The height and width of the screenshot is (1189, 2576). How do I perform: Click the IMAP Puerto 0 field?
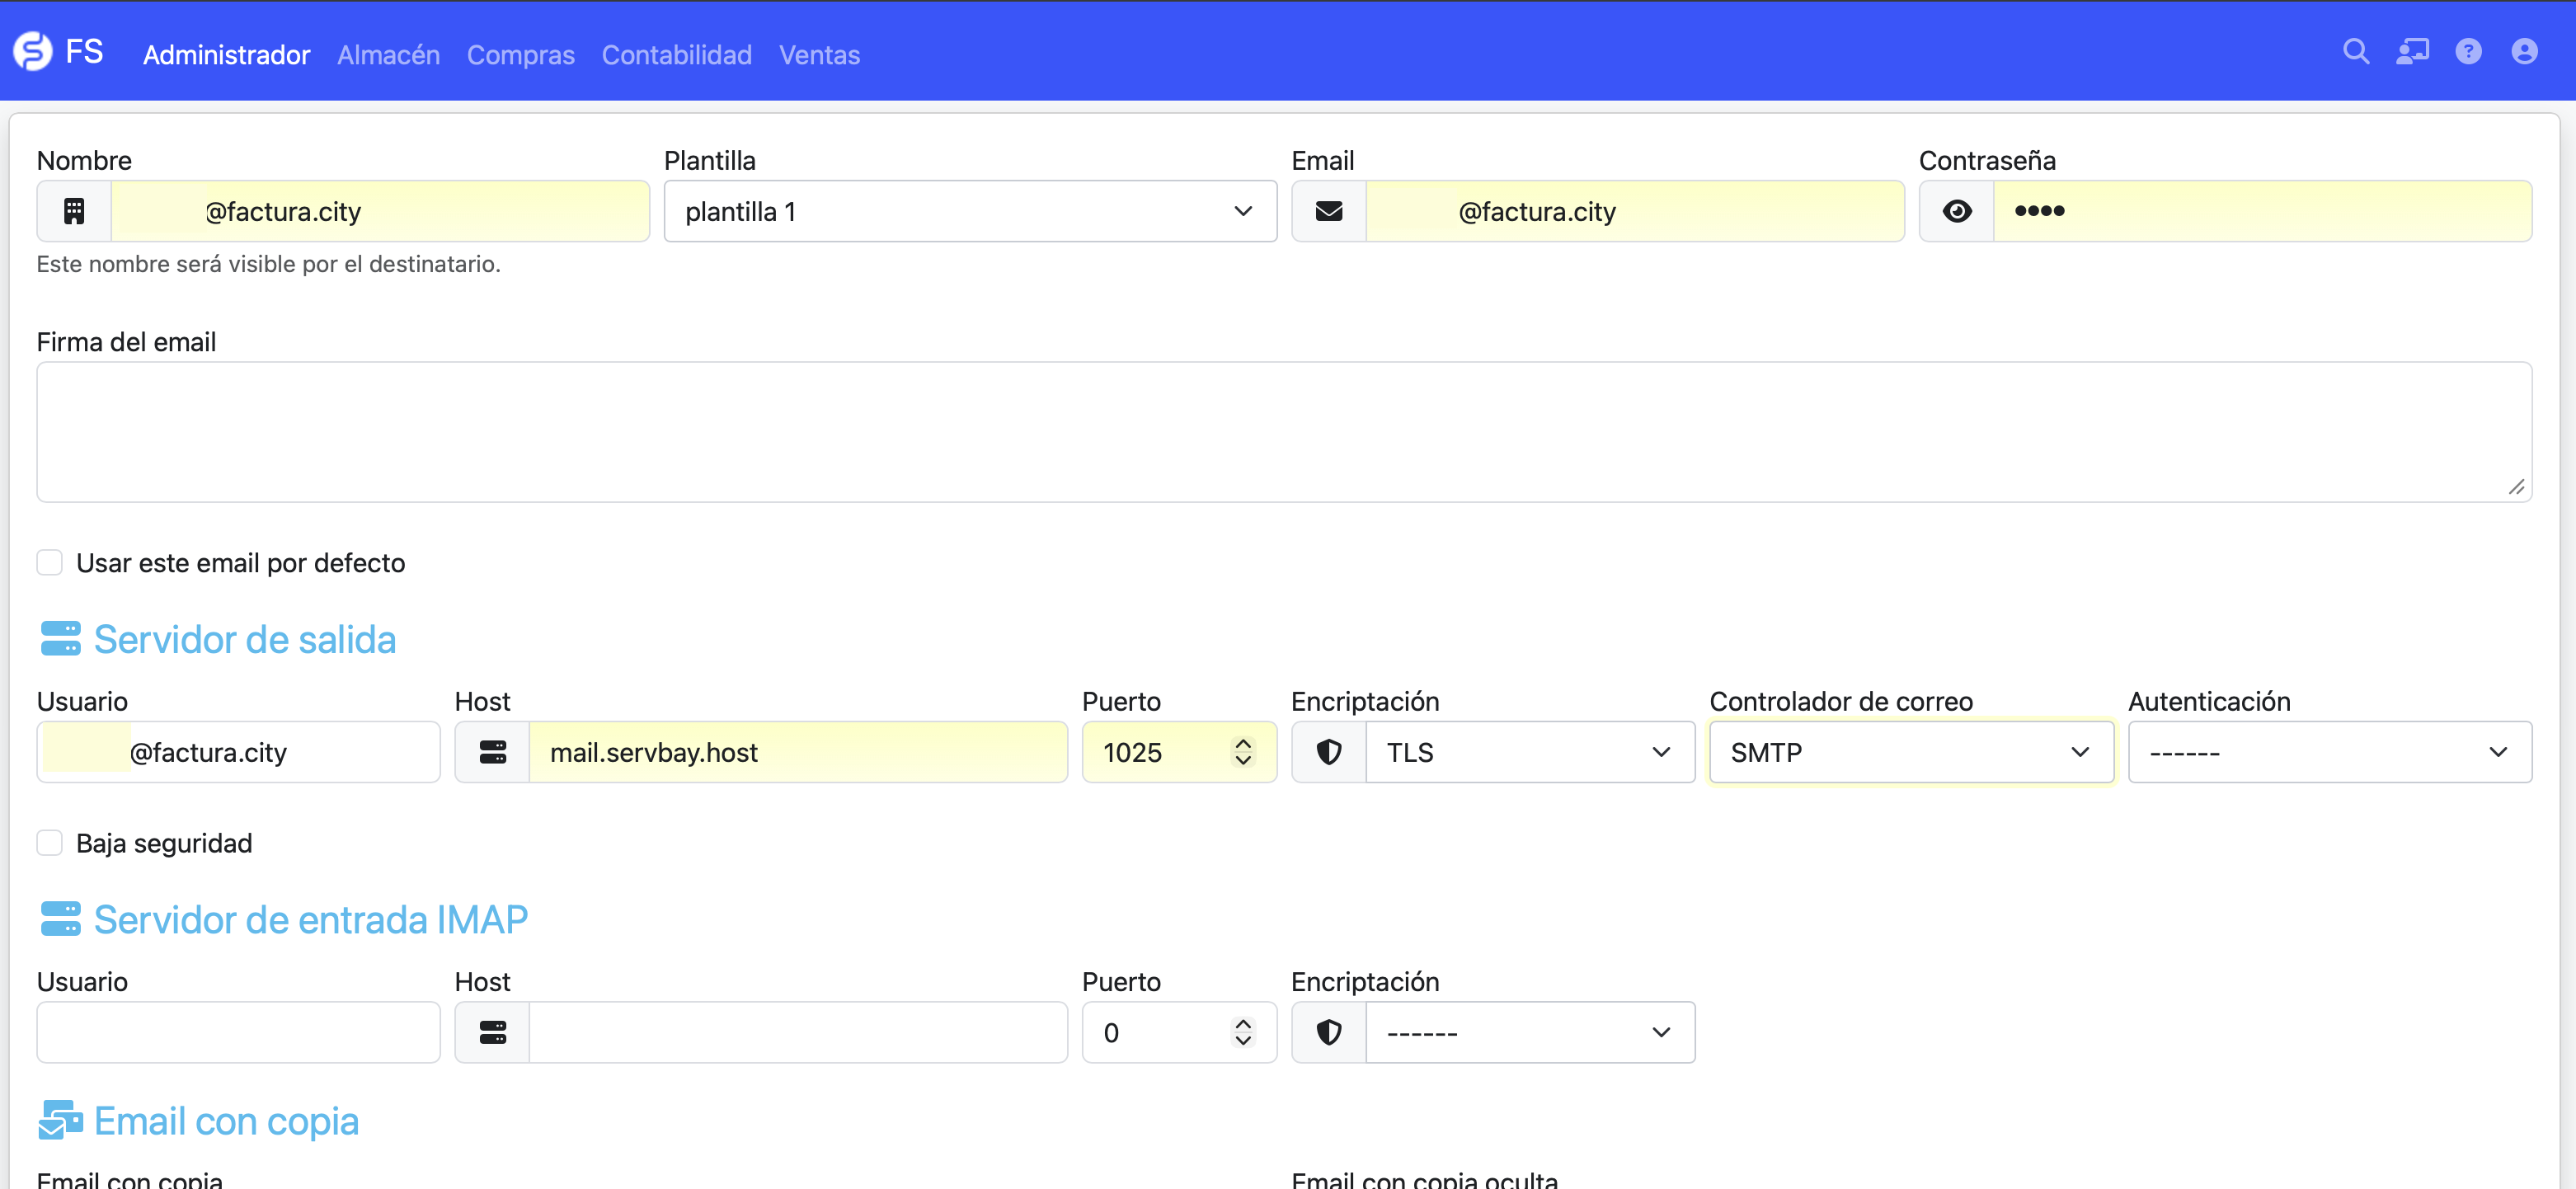pyautogui.click(x=1179, y=1032)
